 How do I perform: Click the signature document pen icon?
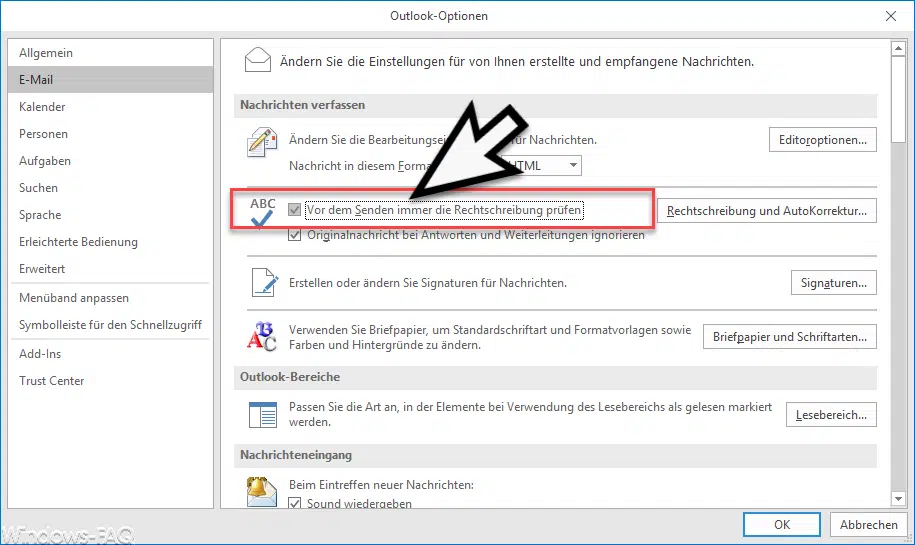(264, 282)
